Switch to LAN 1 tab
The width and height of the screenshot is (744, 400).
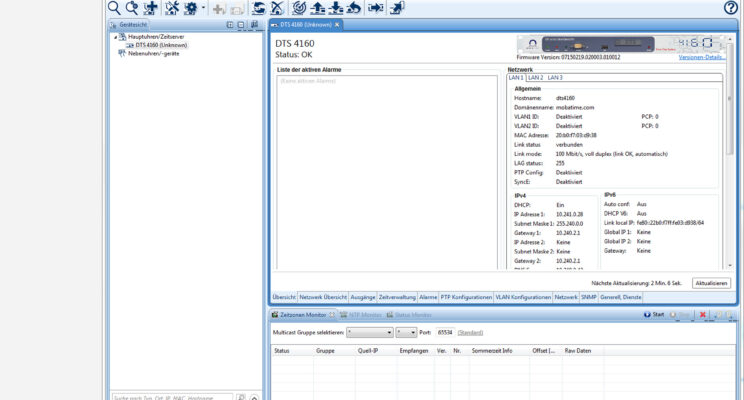[516, 77]
